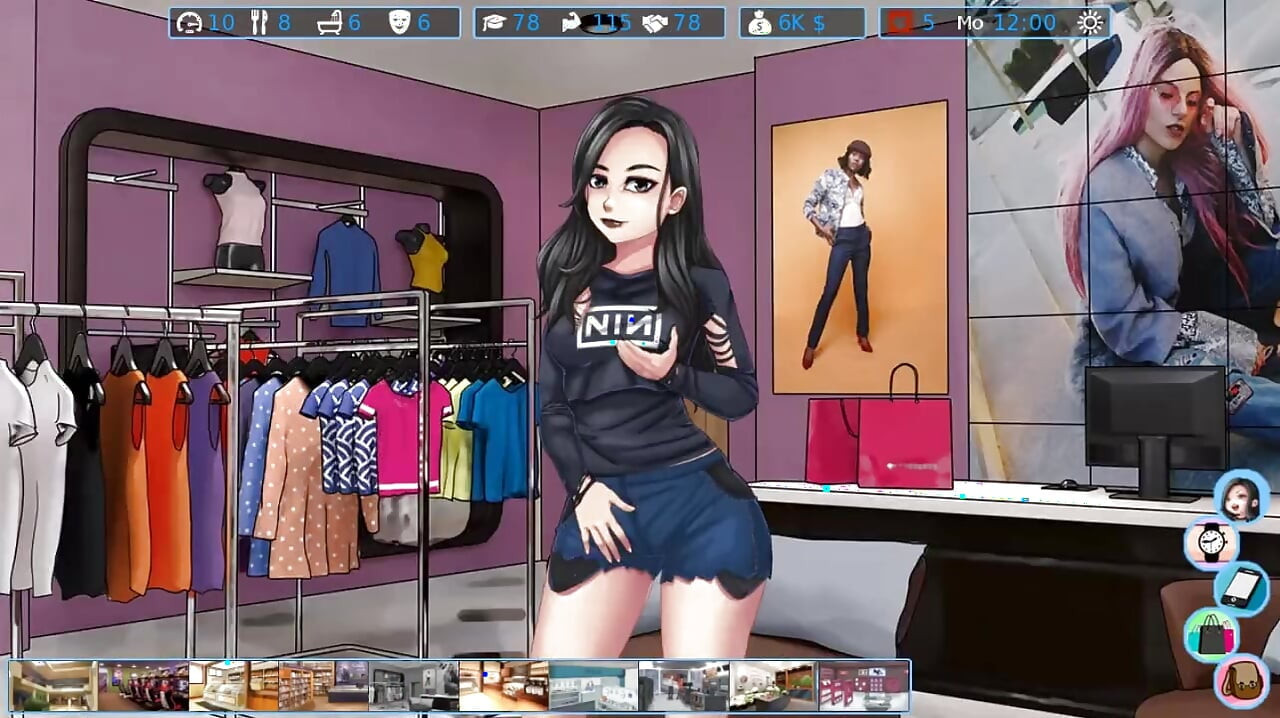Screen dimensions: 1280x718
Task: Click the graduation cap intelligence icon
Action: pyautogui.click(x=494, y=22)
